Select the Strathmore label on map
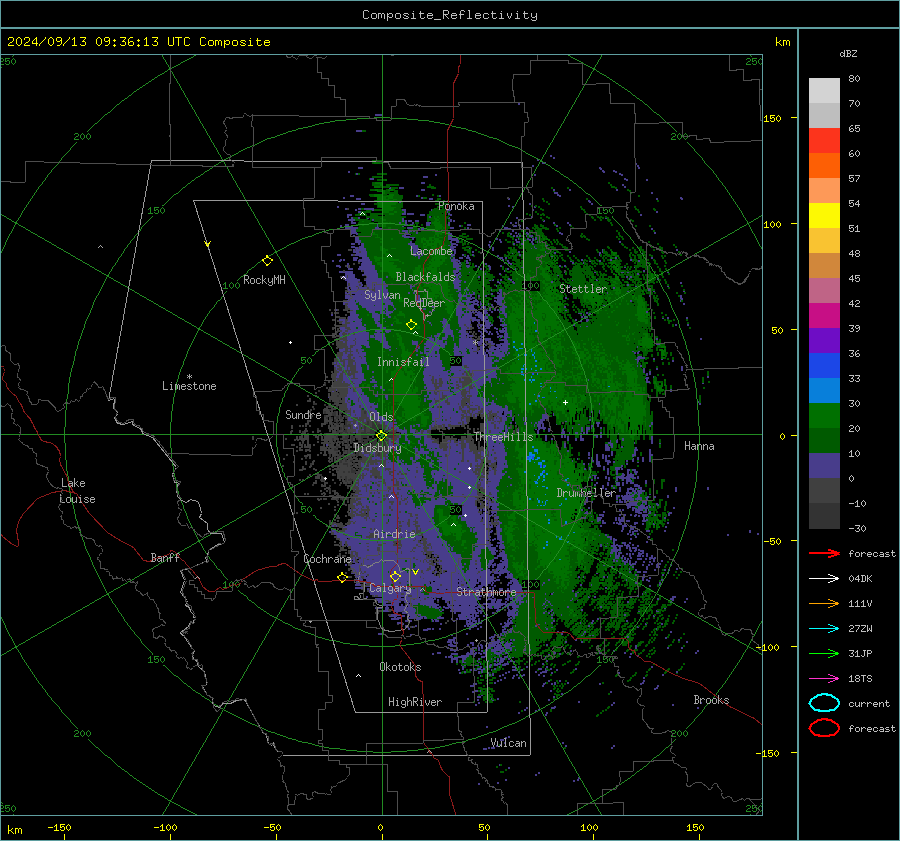The width and height of the screenshot is (900, 841). pos(486,592)
